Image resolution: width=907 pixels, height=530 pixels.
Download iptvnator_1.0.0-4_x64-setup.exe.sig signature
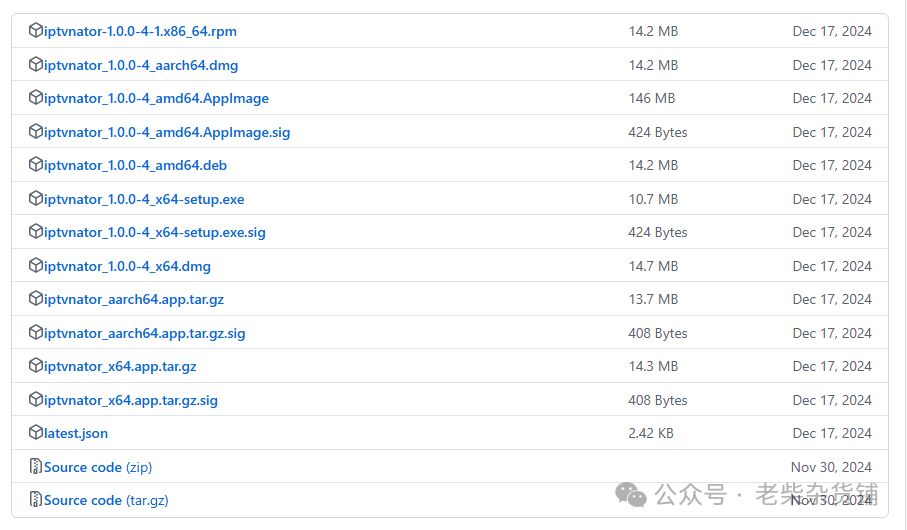pos(155,232)
